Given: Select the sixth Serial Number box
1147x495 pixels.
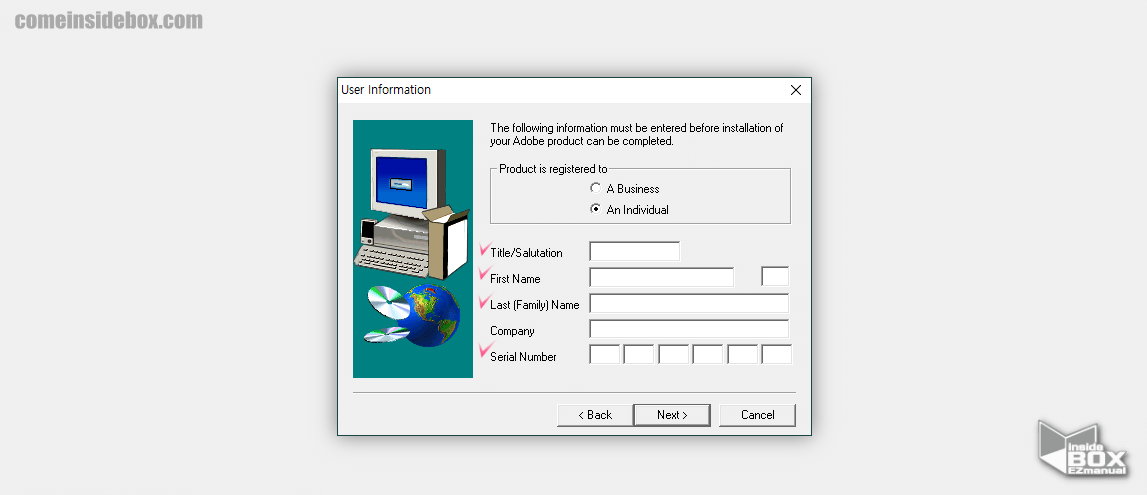Looking at the screenshot, I should click(777, 355).
